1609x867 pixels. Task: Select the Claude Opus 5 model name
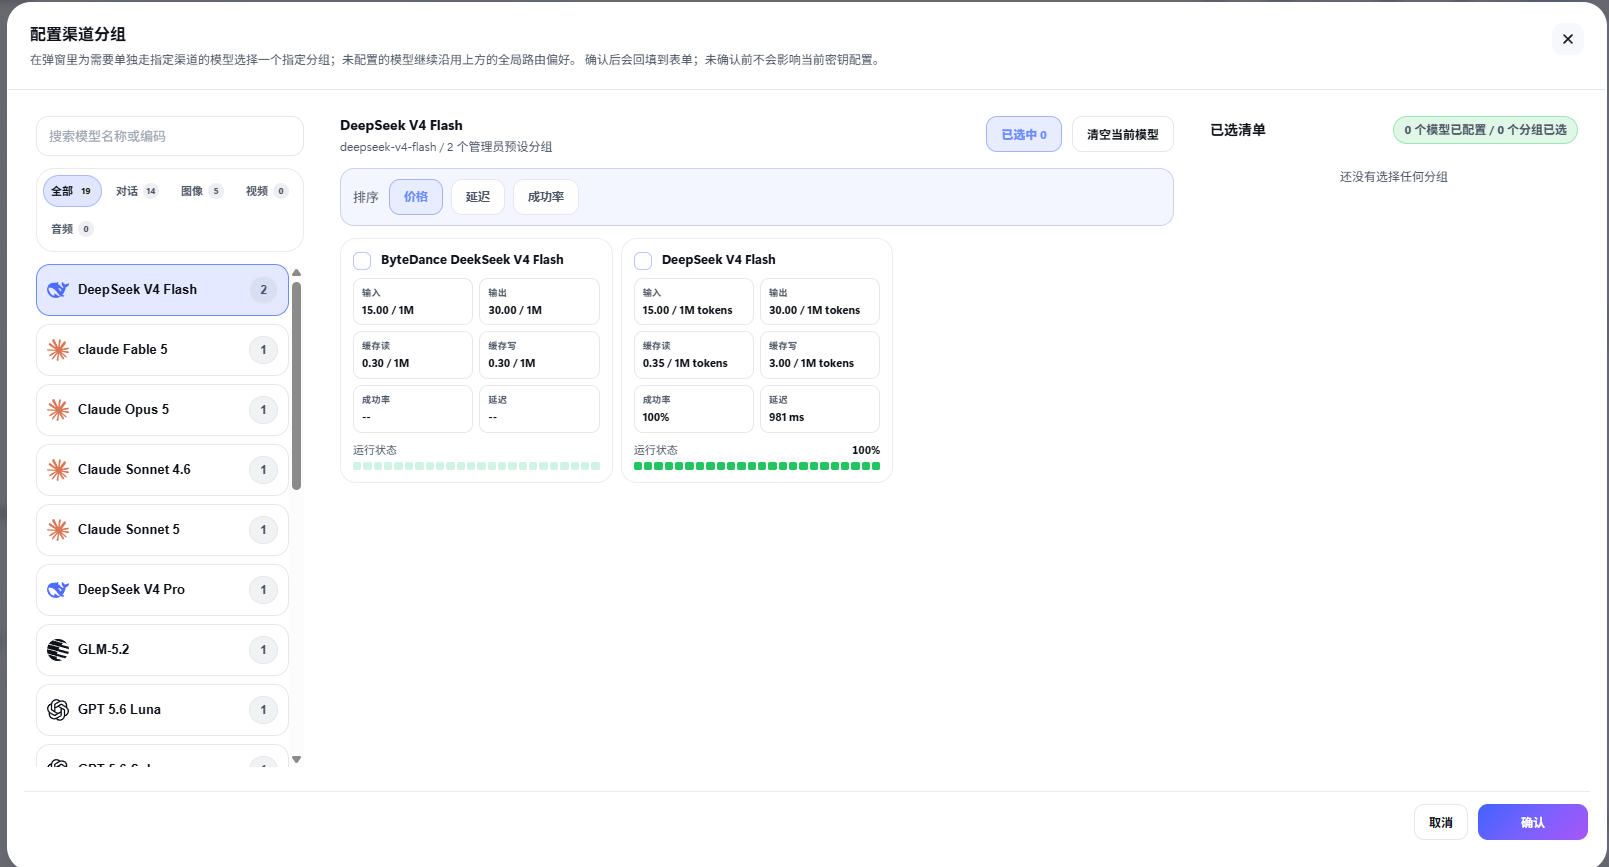pos(124,410)
